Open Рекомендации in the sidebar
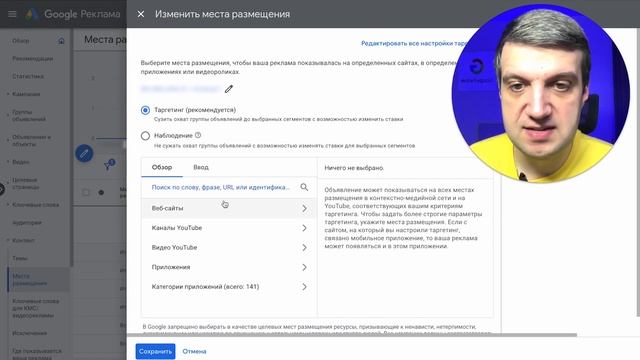 pyautogui.click(x=33, y=58)
